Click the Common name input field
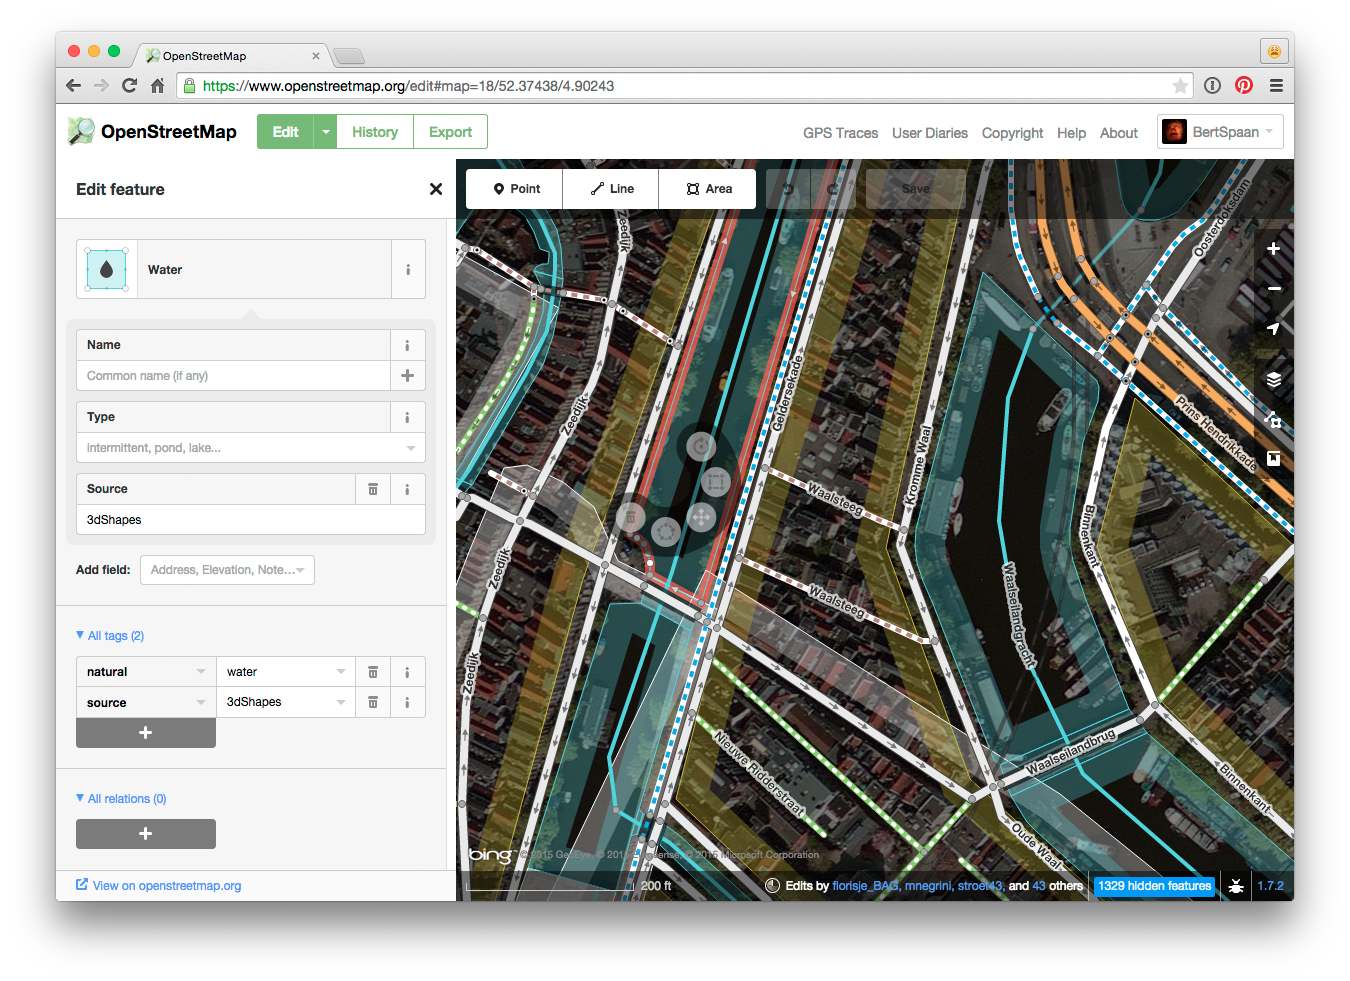This screenshot has width=1350, height=981. [x=233, y=376]
